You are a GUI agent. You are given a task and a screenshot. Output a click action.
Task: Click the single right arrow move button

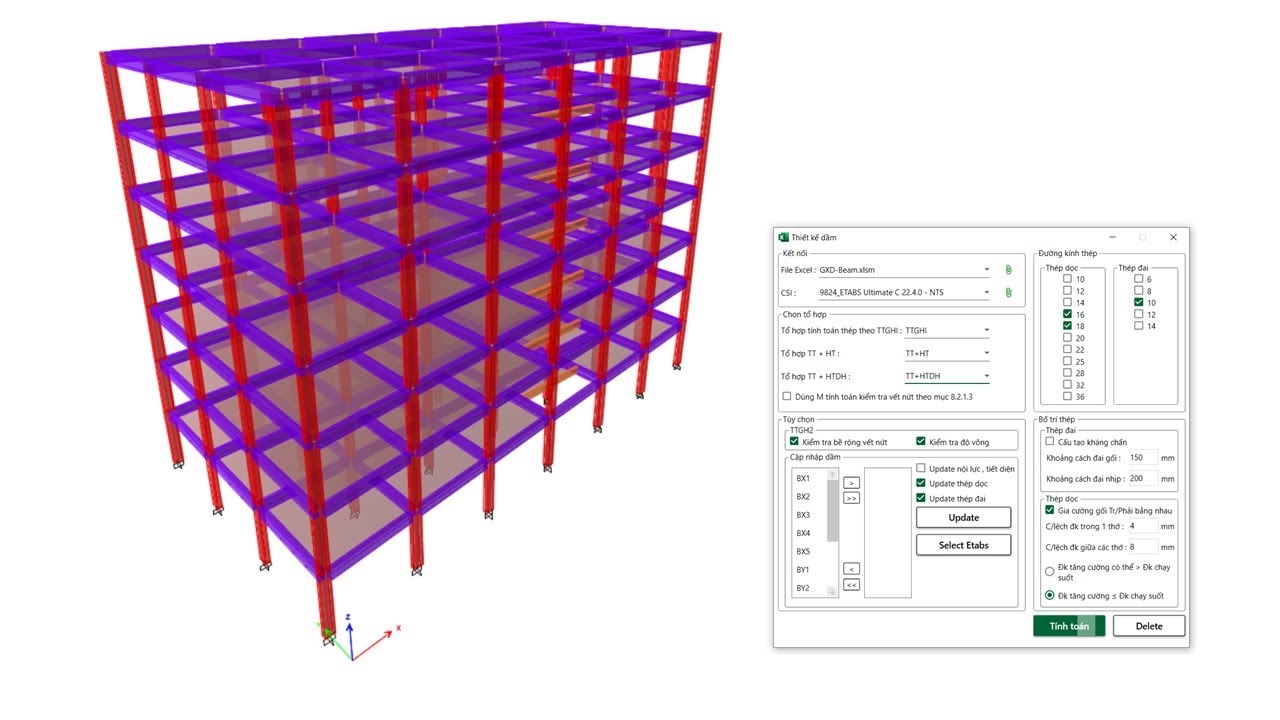point(851,482)
